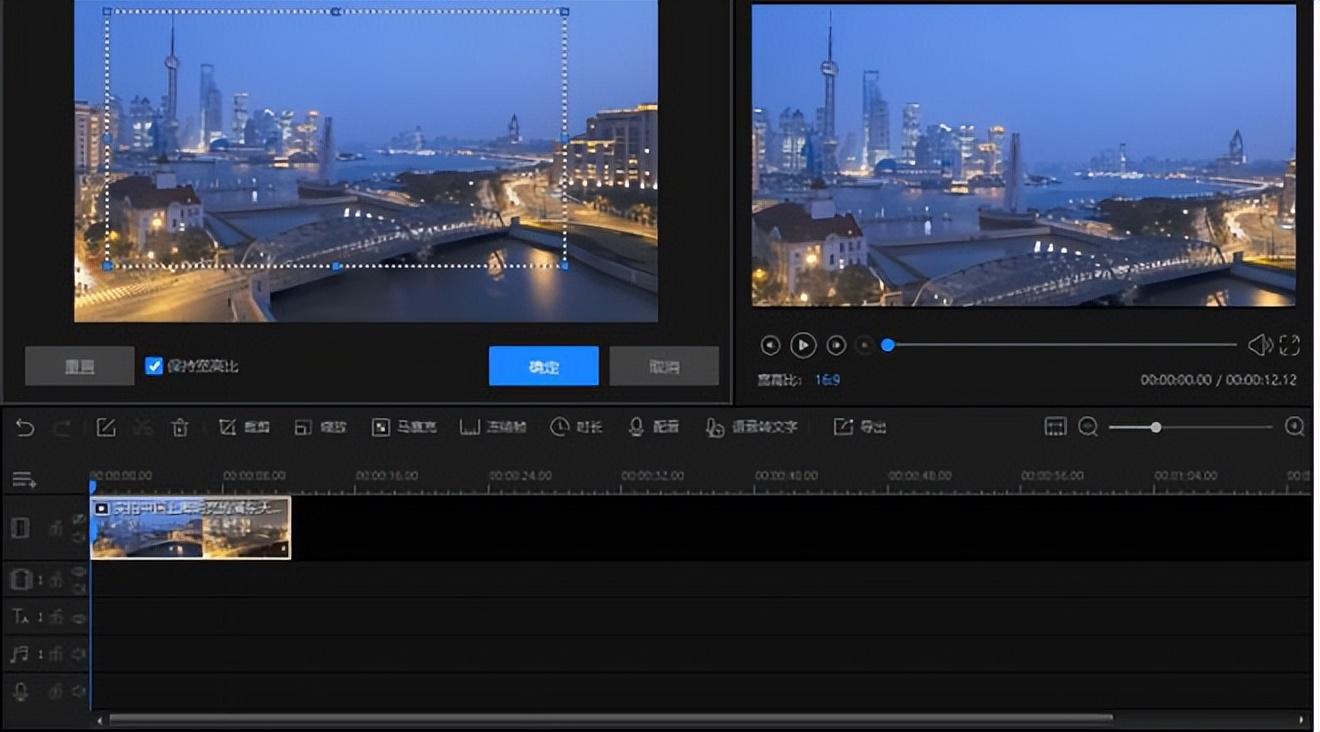The width and height of the screenshot is (1320, 732).
Task: Enter fullscreen preview mode
Action: [1290, 345]
